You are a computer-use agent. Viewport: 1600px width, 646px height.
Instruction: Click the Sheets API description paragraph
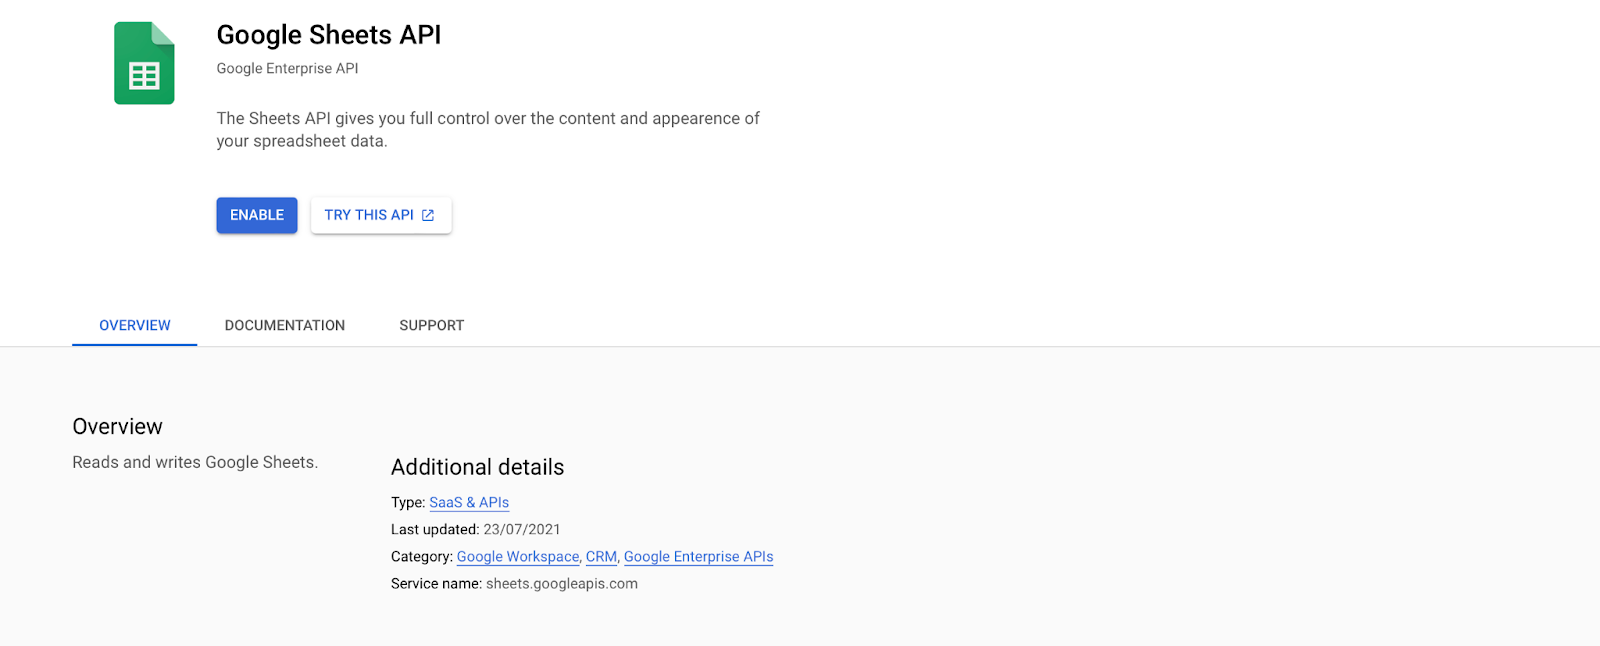488,130
